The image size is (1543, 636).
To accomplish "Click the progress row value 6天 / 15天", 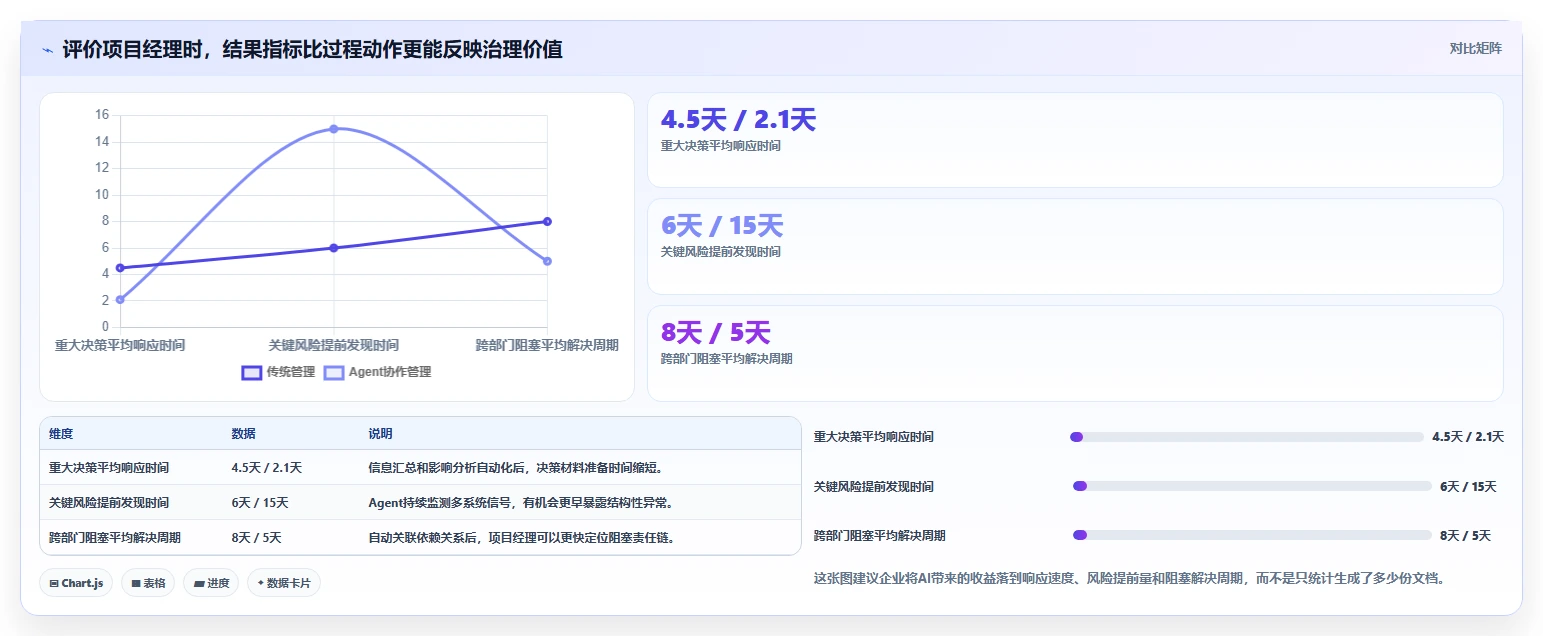I will (x=1468, y=486).
